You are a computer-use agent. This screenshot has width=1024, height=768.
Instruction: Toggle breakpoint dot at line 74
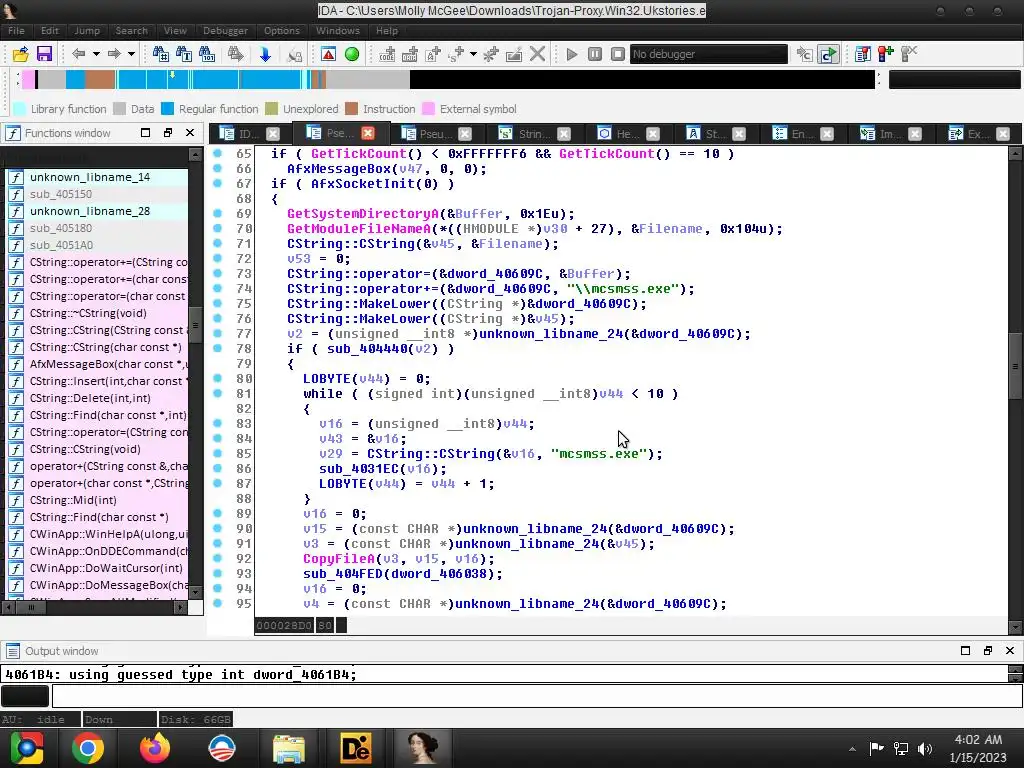[217, 289]
